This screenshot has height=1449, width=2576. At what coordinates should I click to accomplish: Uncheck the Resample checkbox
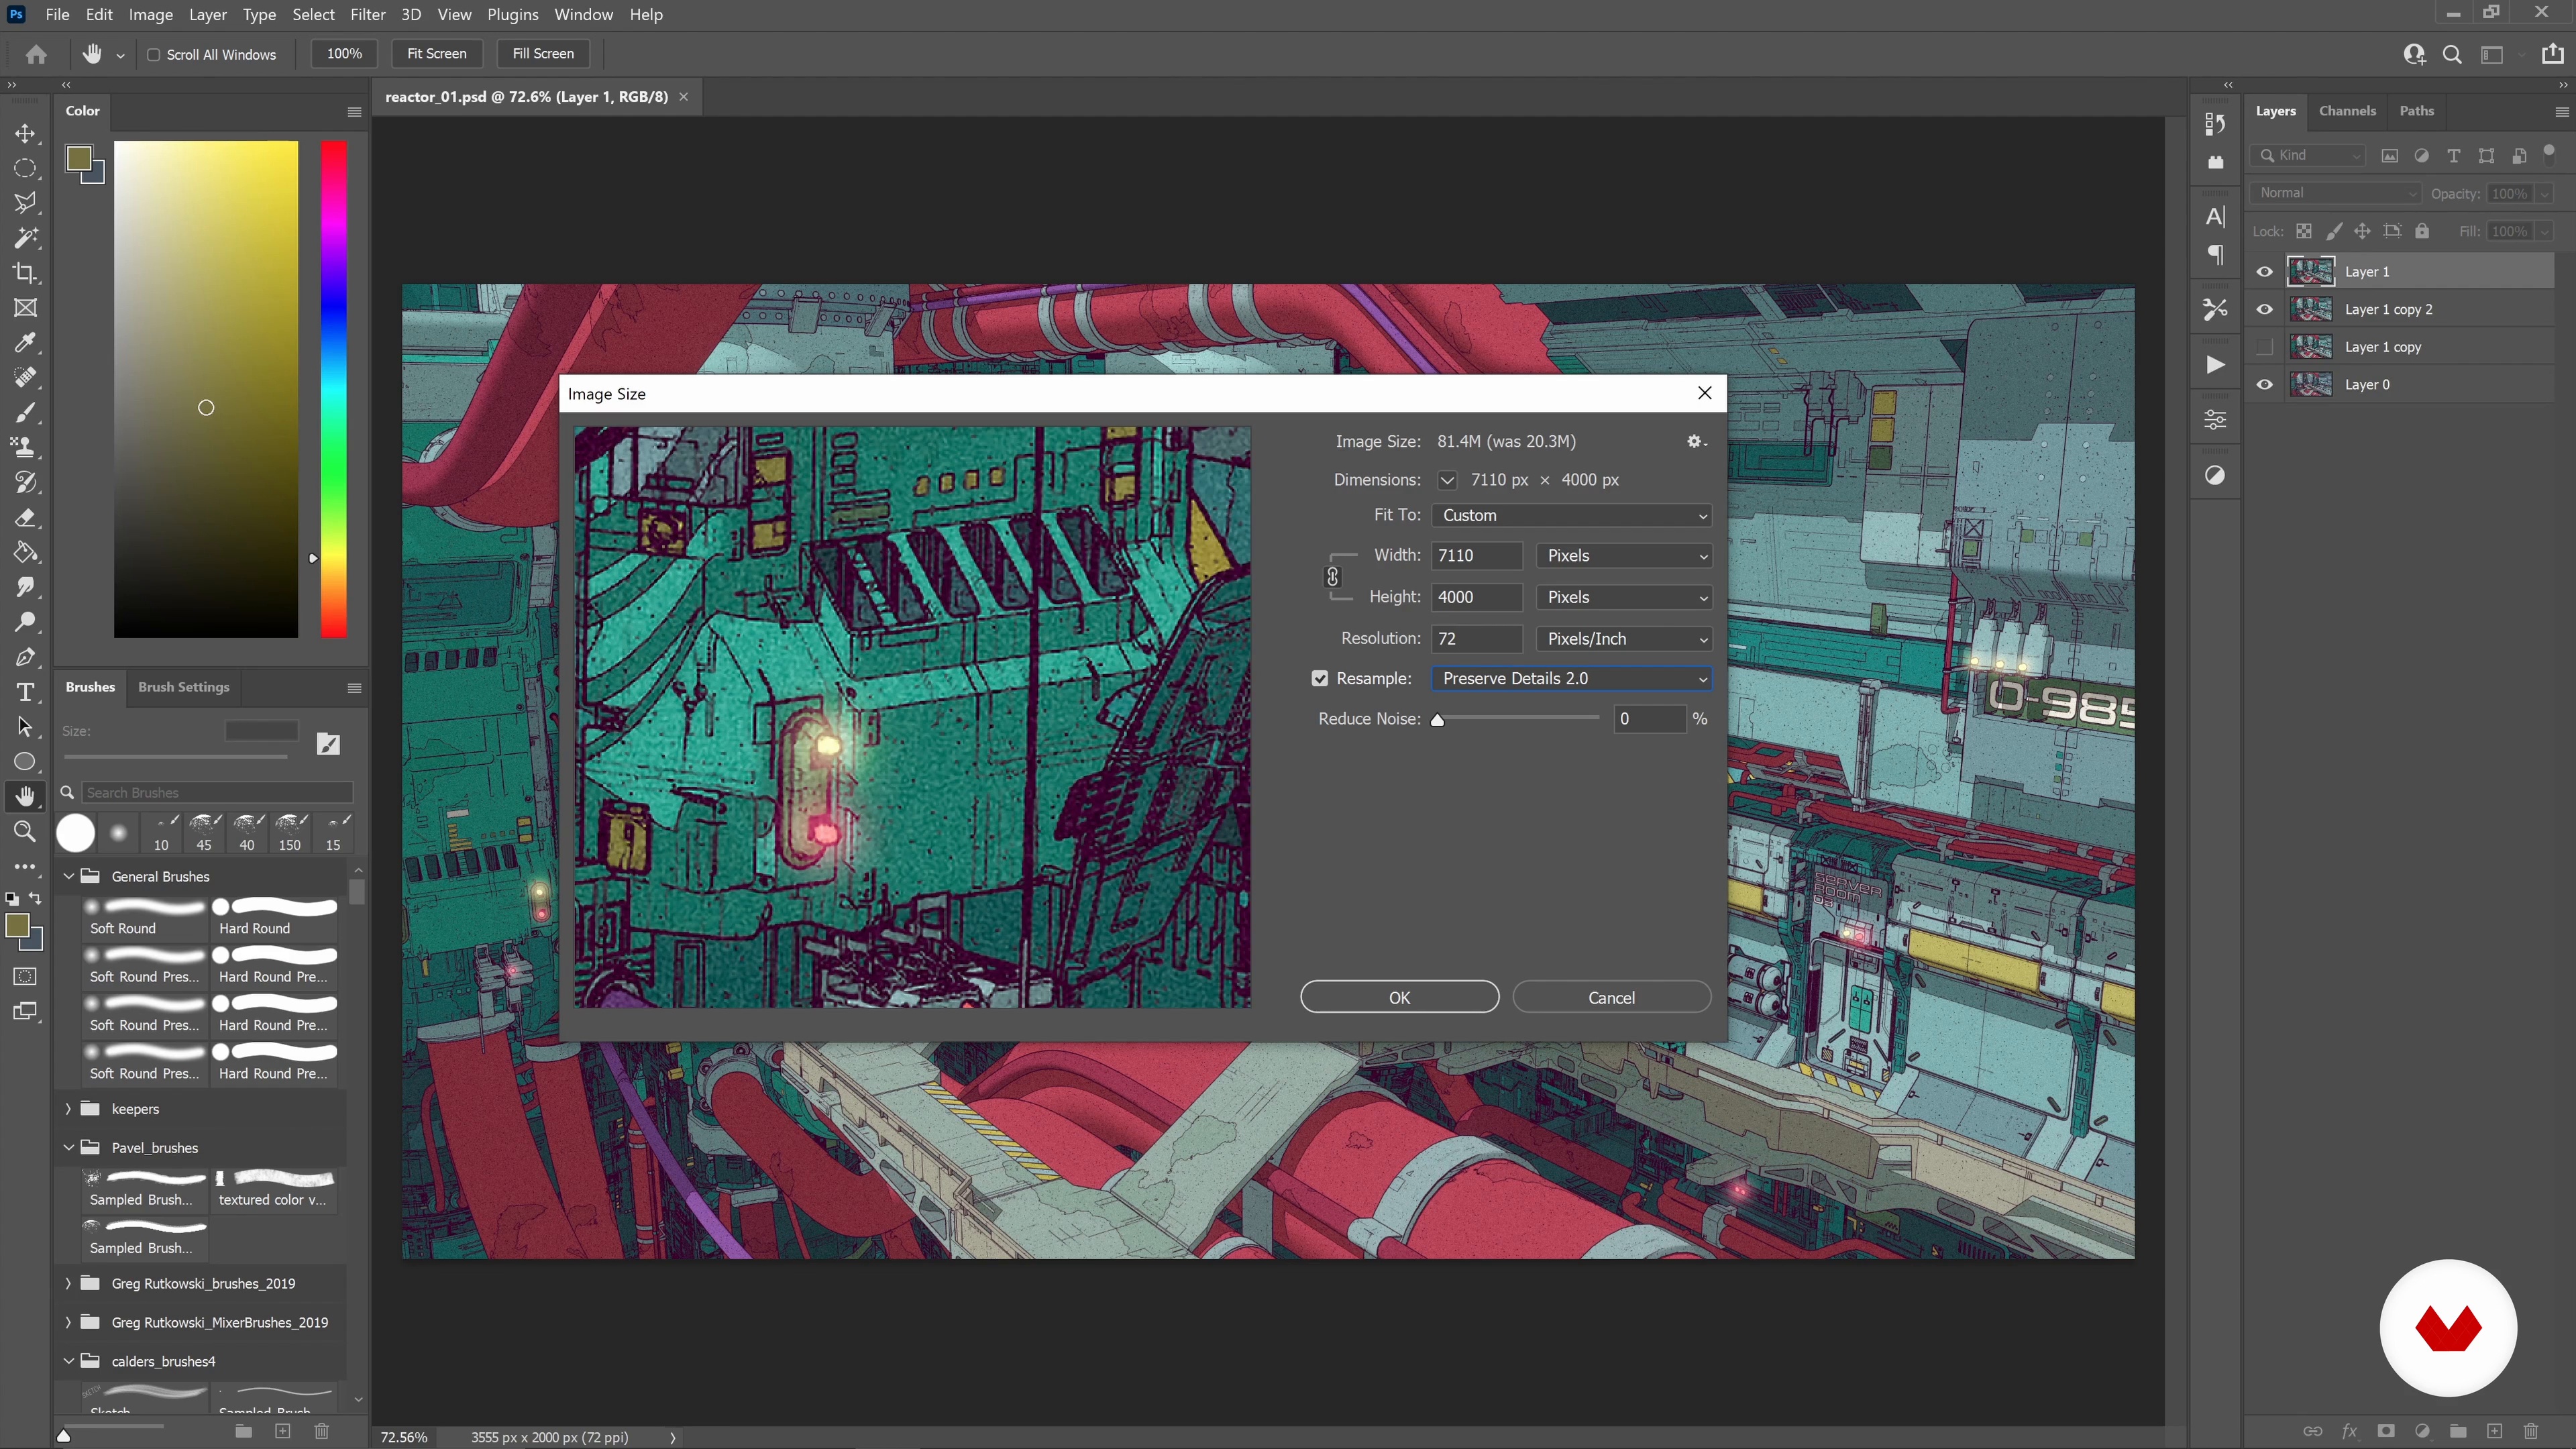point(1320,679)
